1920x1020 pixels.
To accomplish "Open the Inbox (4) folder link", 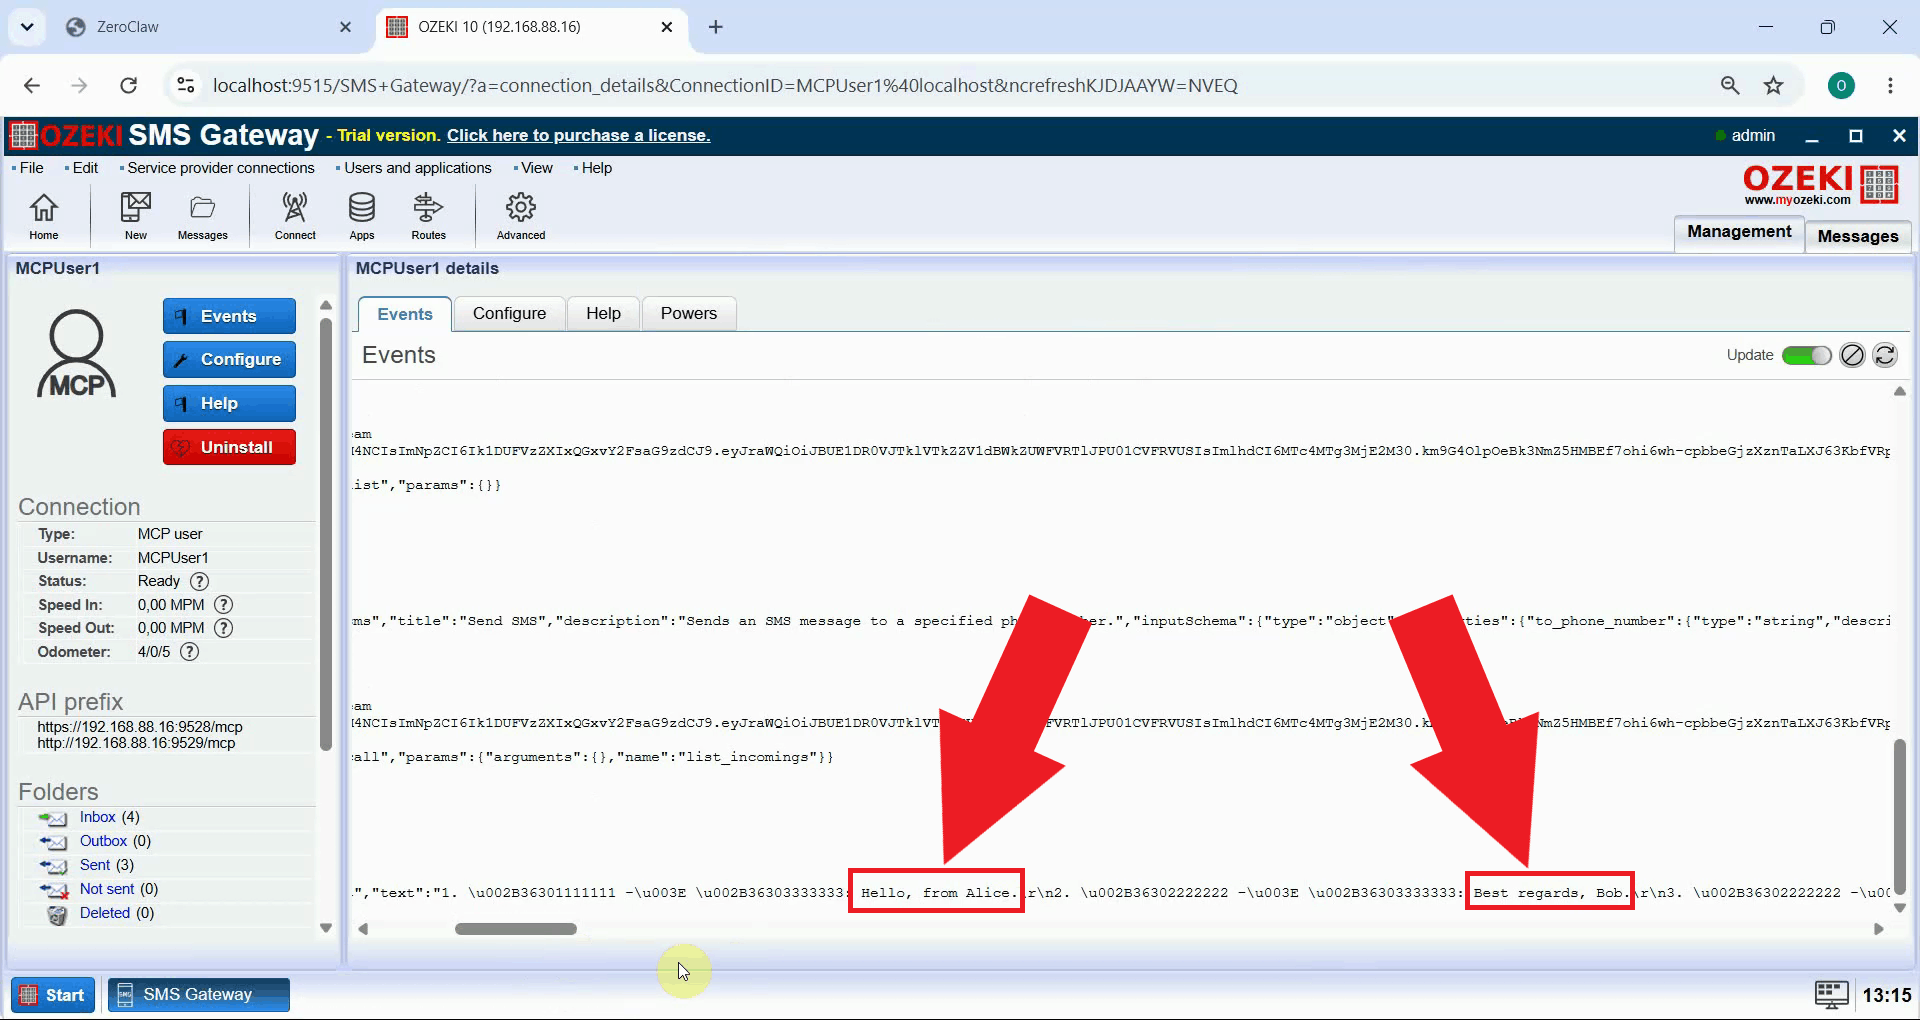I will pyautogui.click(x=98, y=817).
